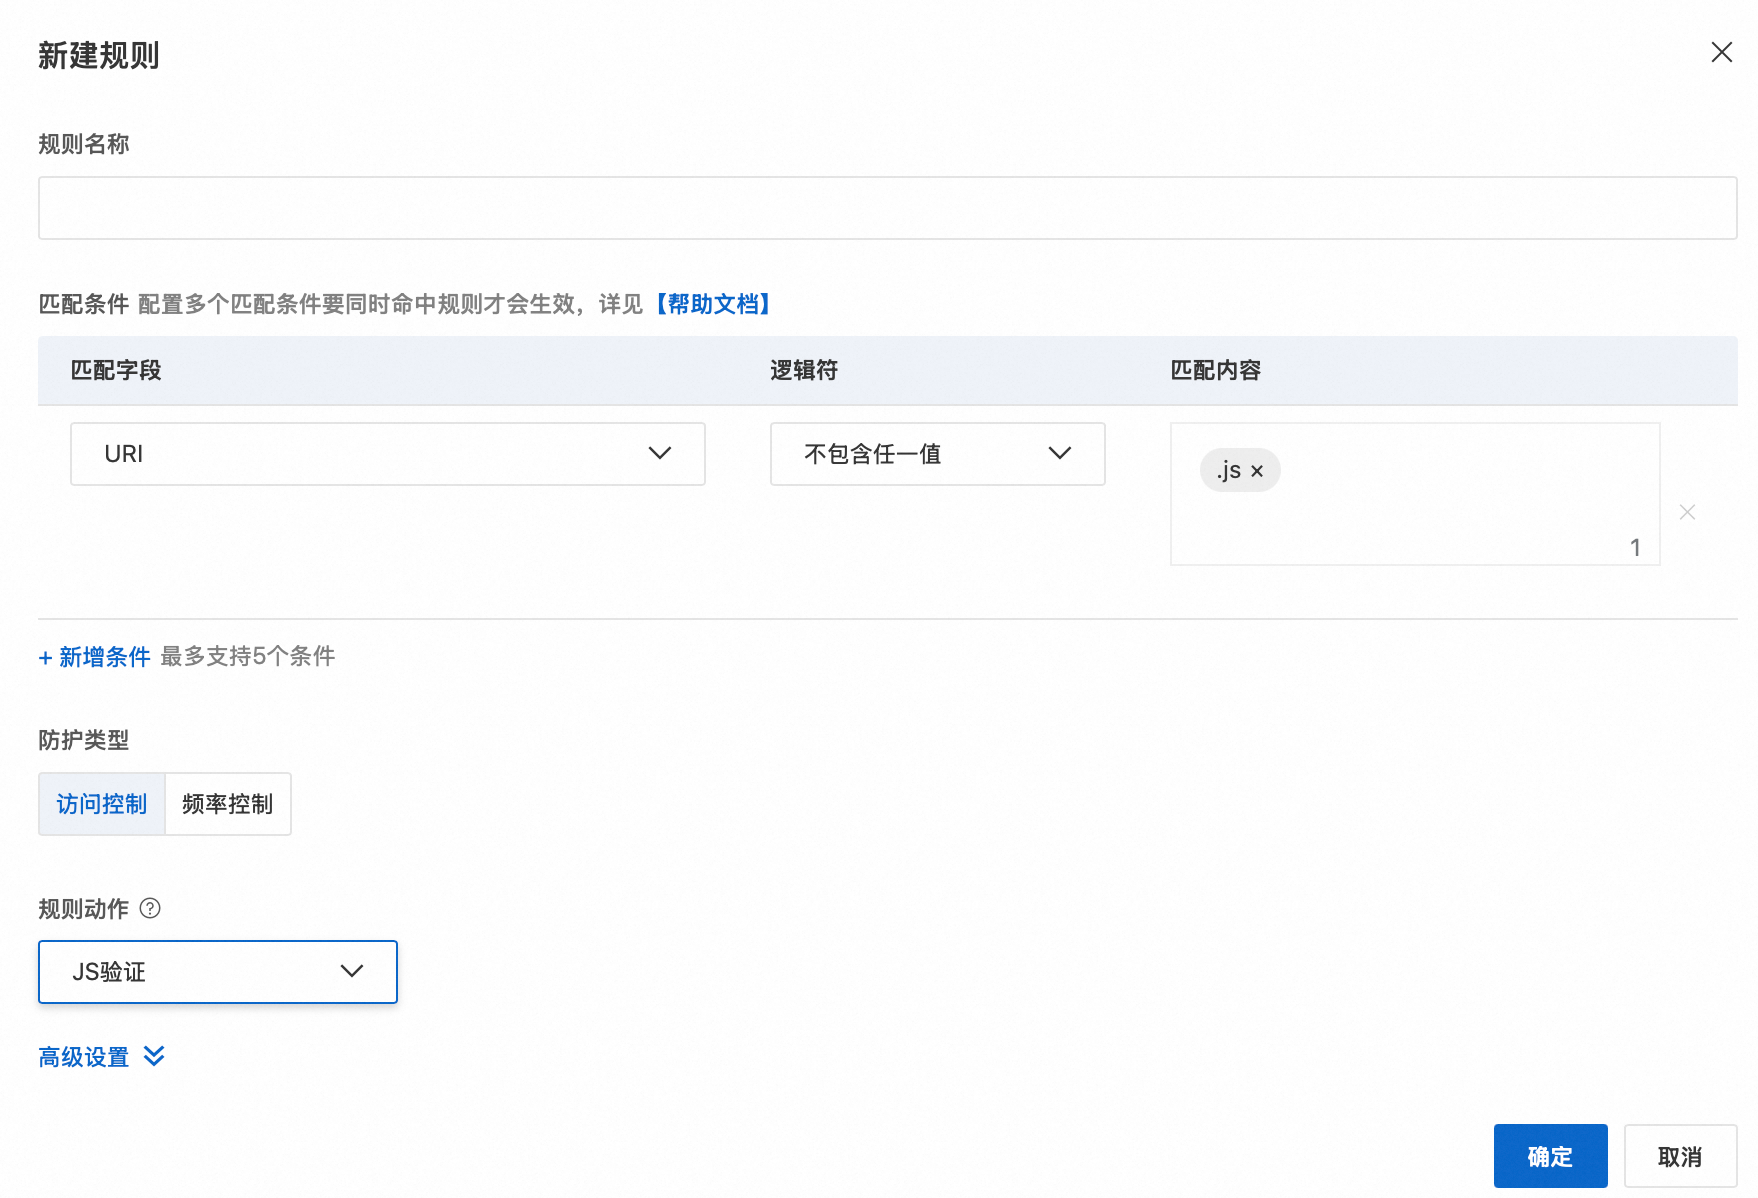Image resolution: width=1758 pixels, height=1198 pixels.
Task: Click inside the 匹配内容 tag input box
Action: pyautogui.click(x=1415, y=494)
